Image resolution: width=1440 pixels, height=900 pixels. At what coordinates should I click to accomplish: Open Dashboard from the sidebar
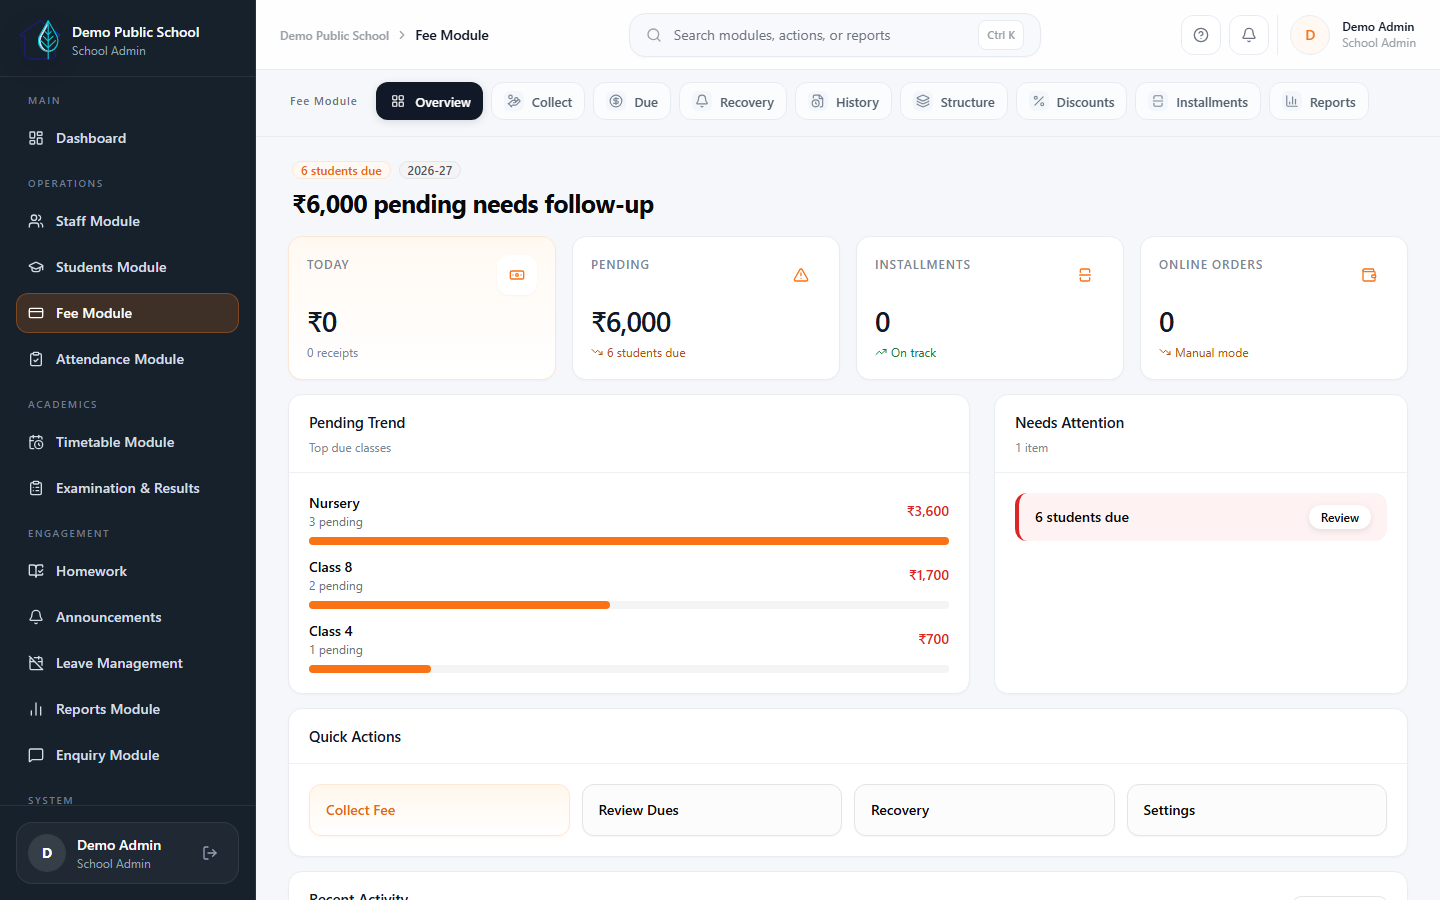click(127, 138)
